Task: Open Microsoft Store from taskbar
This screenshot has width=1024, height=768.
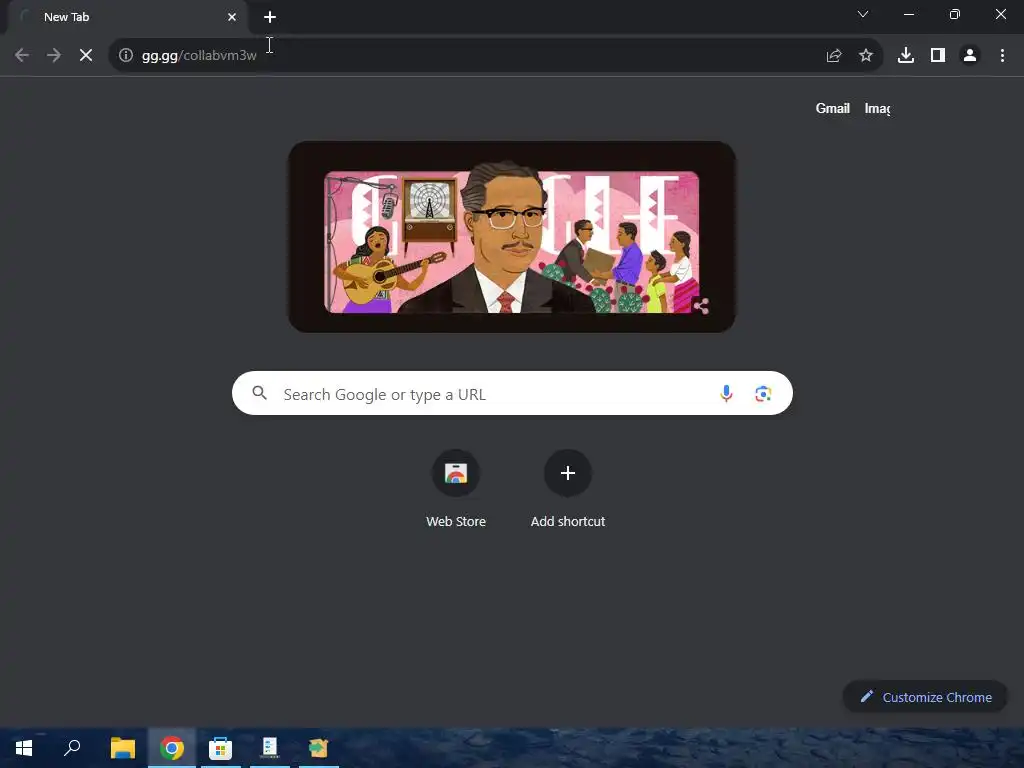Action: 221,748
